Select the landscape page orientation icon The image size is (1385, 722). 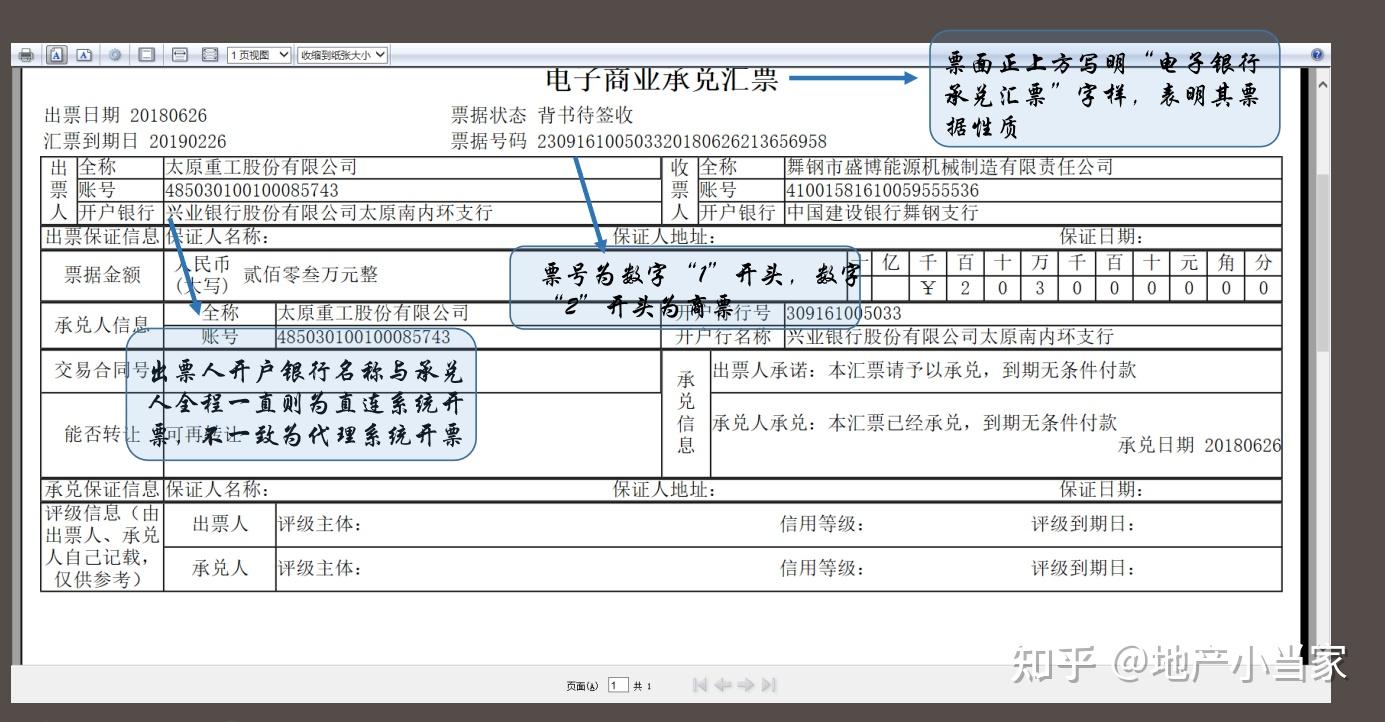click(x=84, y=55)
